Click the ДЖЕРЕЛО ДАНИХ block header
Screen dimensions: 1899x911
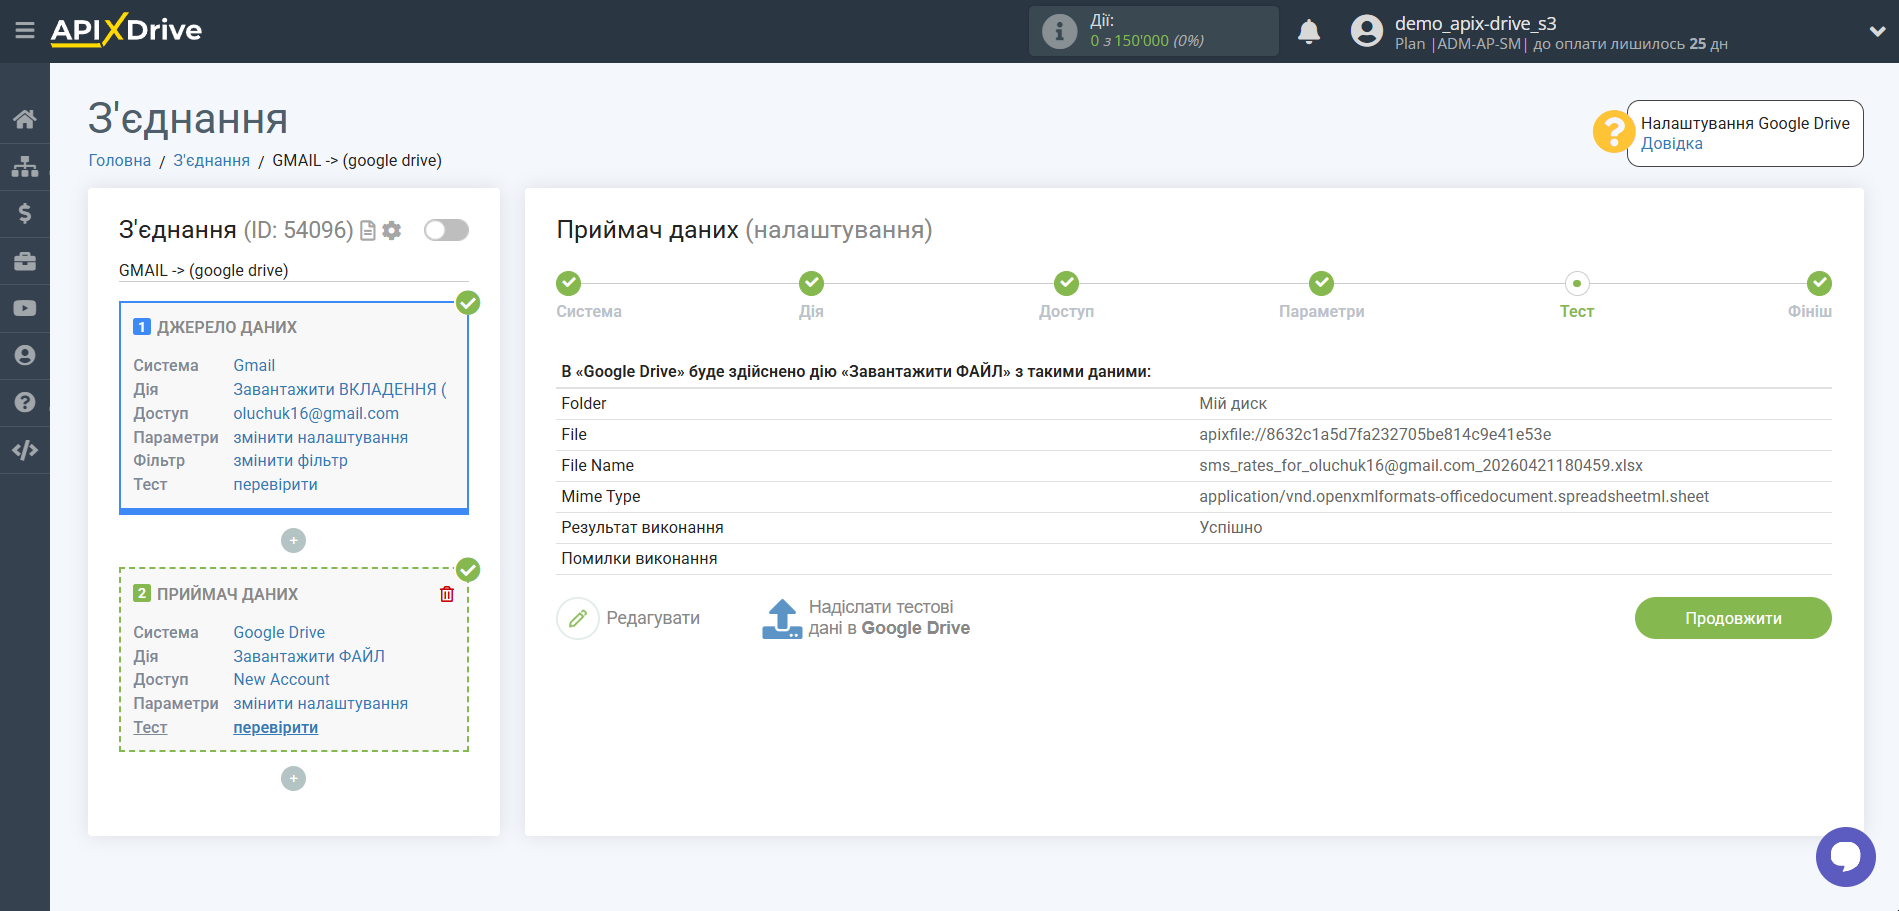[x=227, y=328]
